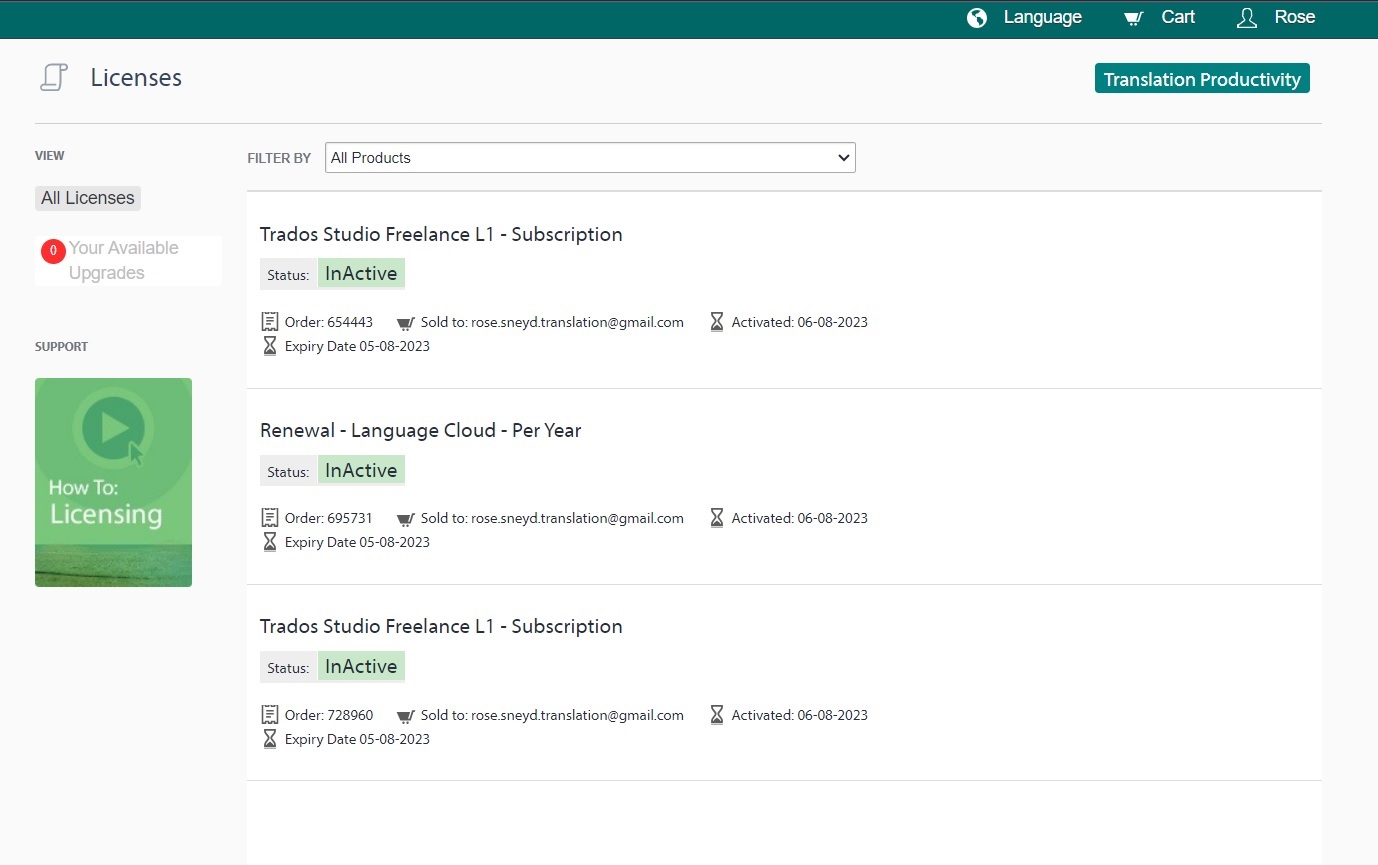Open the Language menu

tap(1043, 17)
